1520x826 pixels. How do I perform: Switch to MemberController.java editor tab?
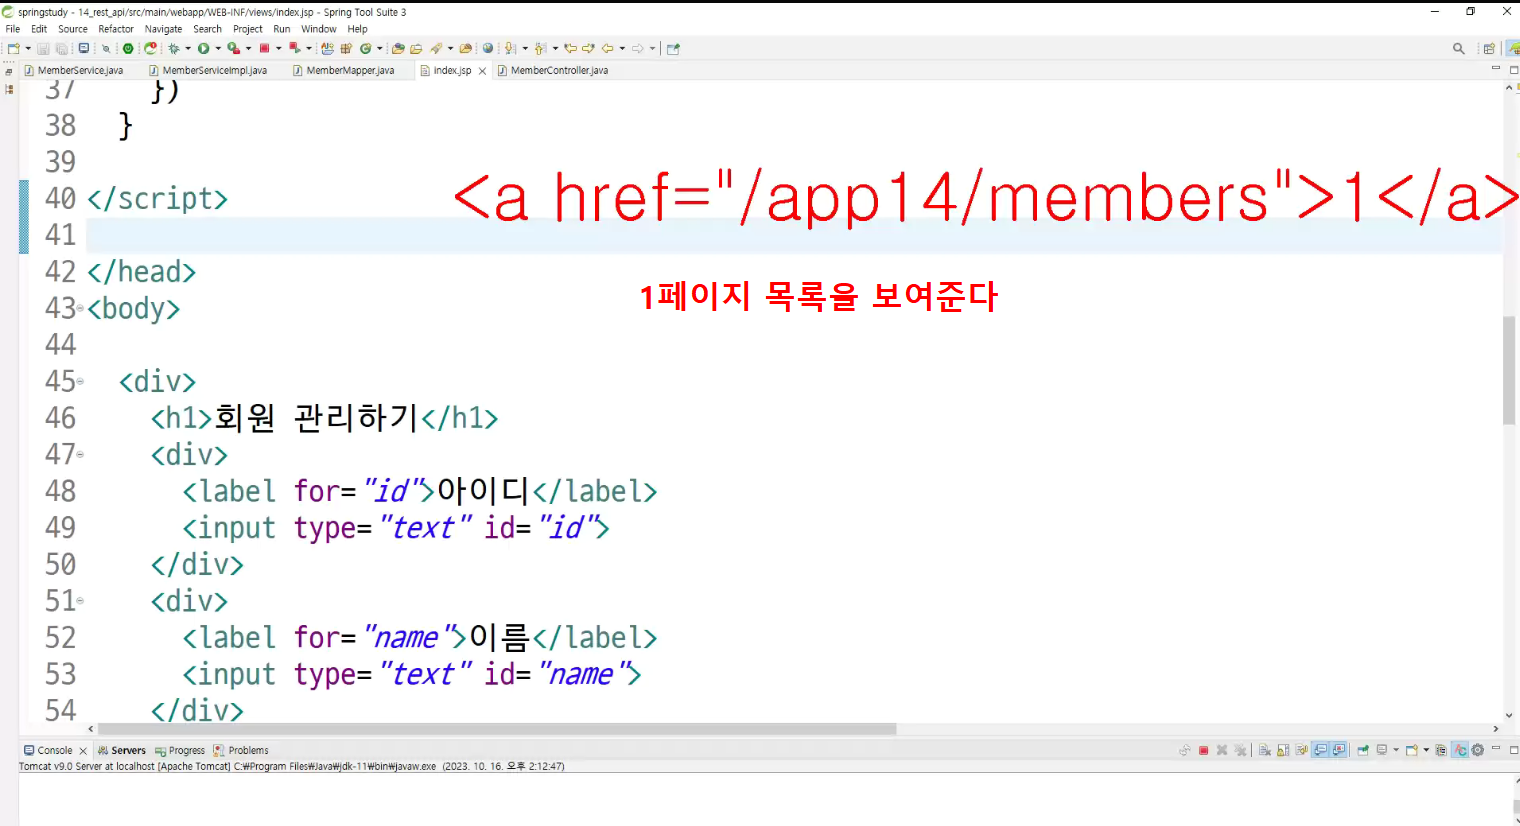[x=553, y=70]
